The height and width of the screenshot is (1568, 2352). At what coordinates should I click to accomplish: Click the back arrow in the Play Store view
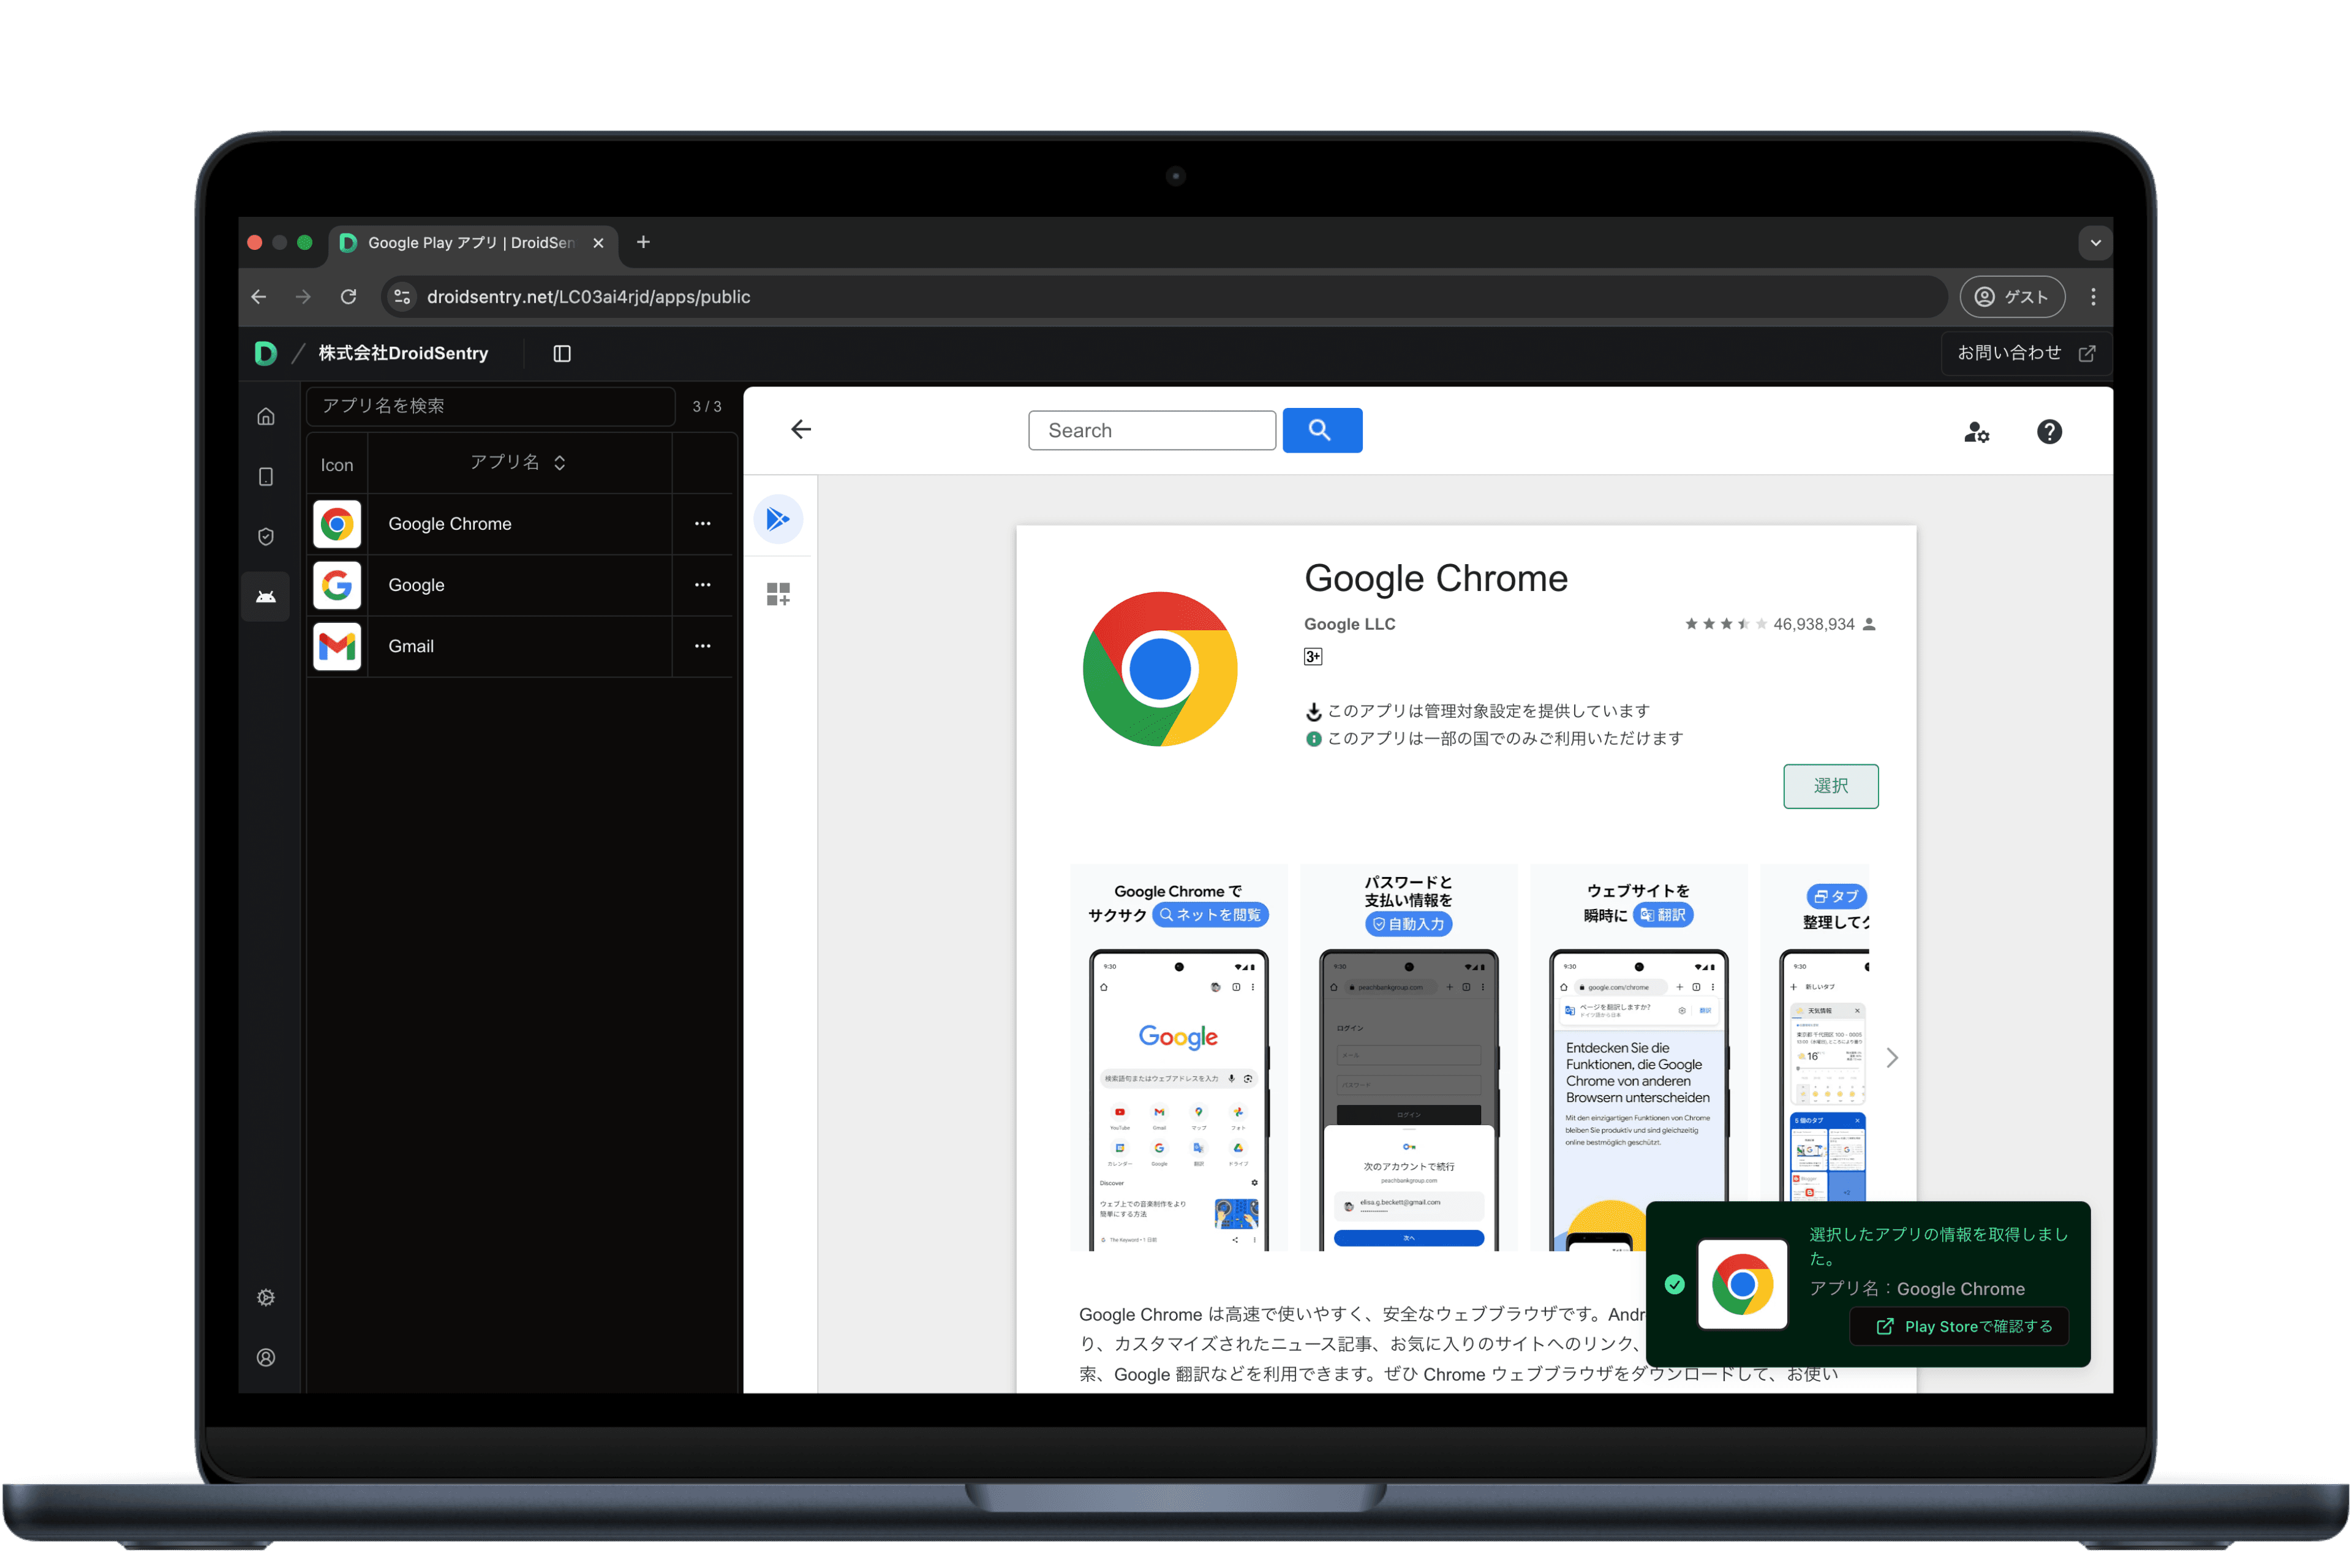[800, 429]
